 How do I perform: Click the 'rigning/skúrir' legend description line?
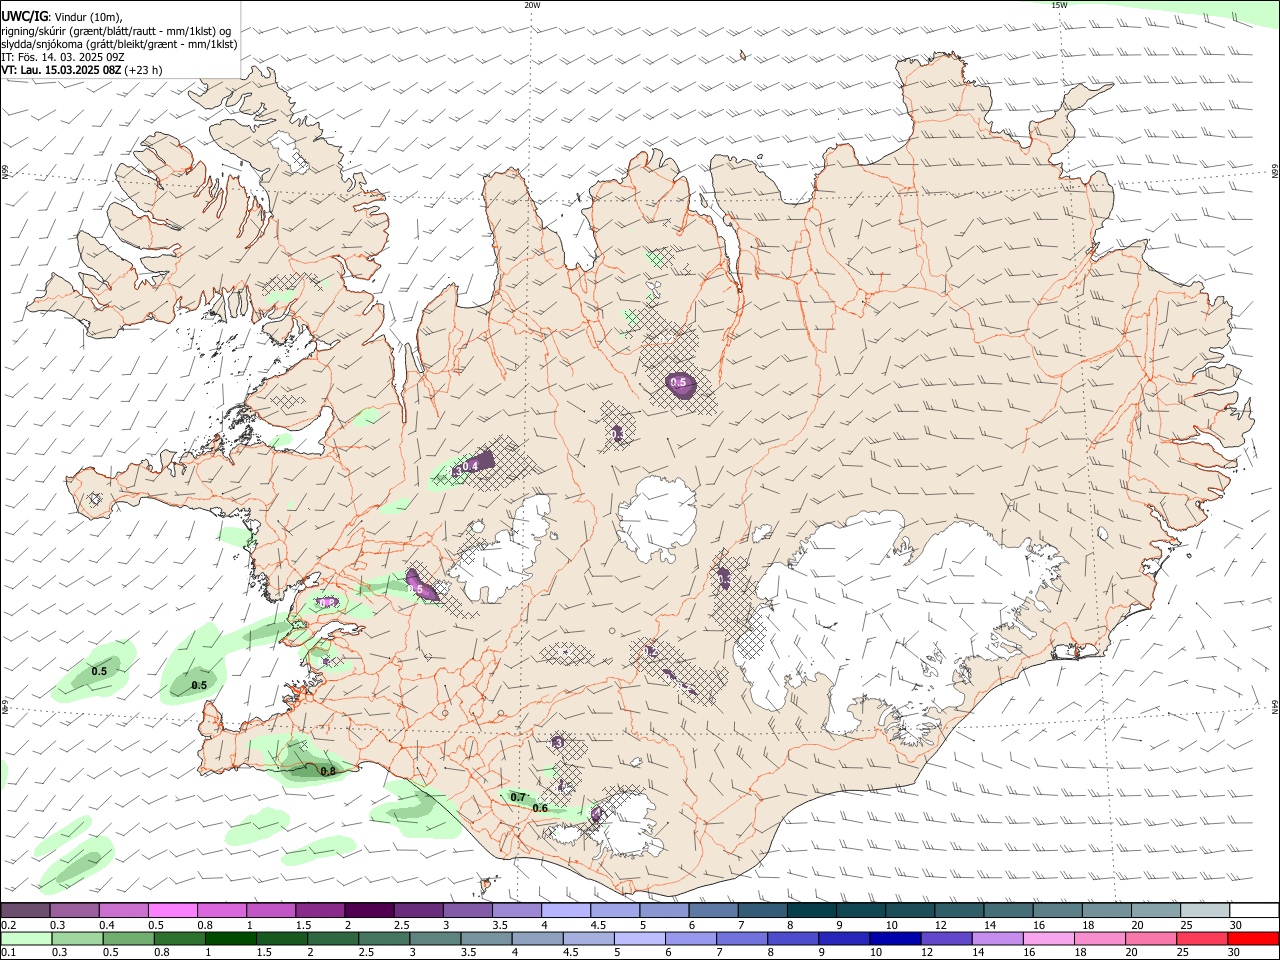116,30
